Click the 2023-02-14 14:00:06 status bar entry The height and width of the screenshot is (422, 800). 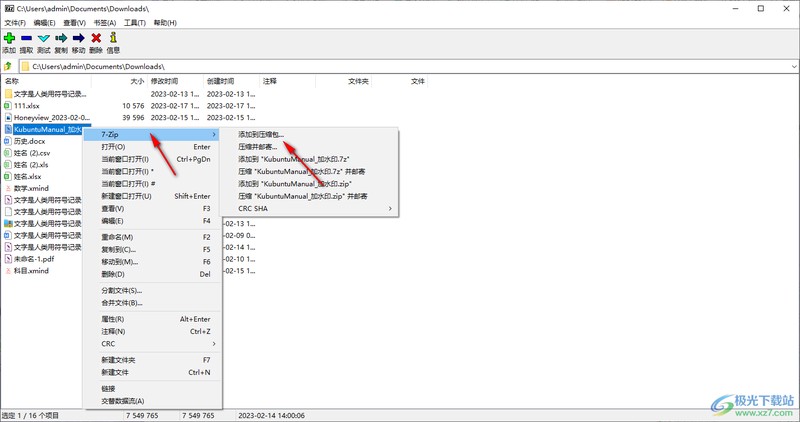(x=271, y=415)
